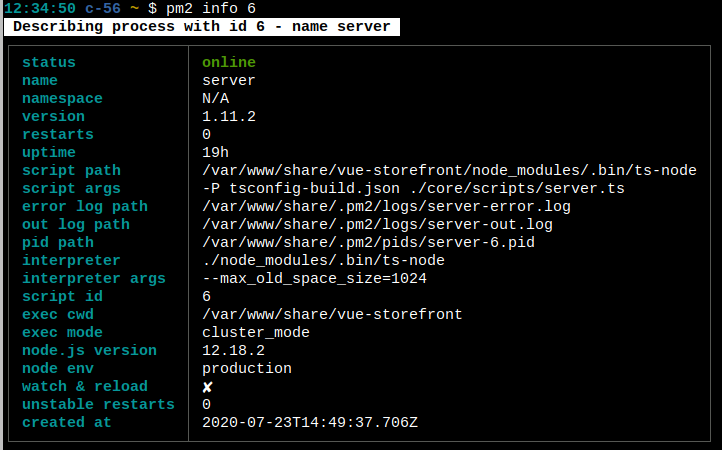This screenshot has width=722, height=450.
Task: Select the name value 'server'
Action: (229, 80)
